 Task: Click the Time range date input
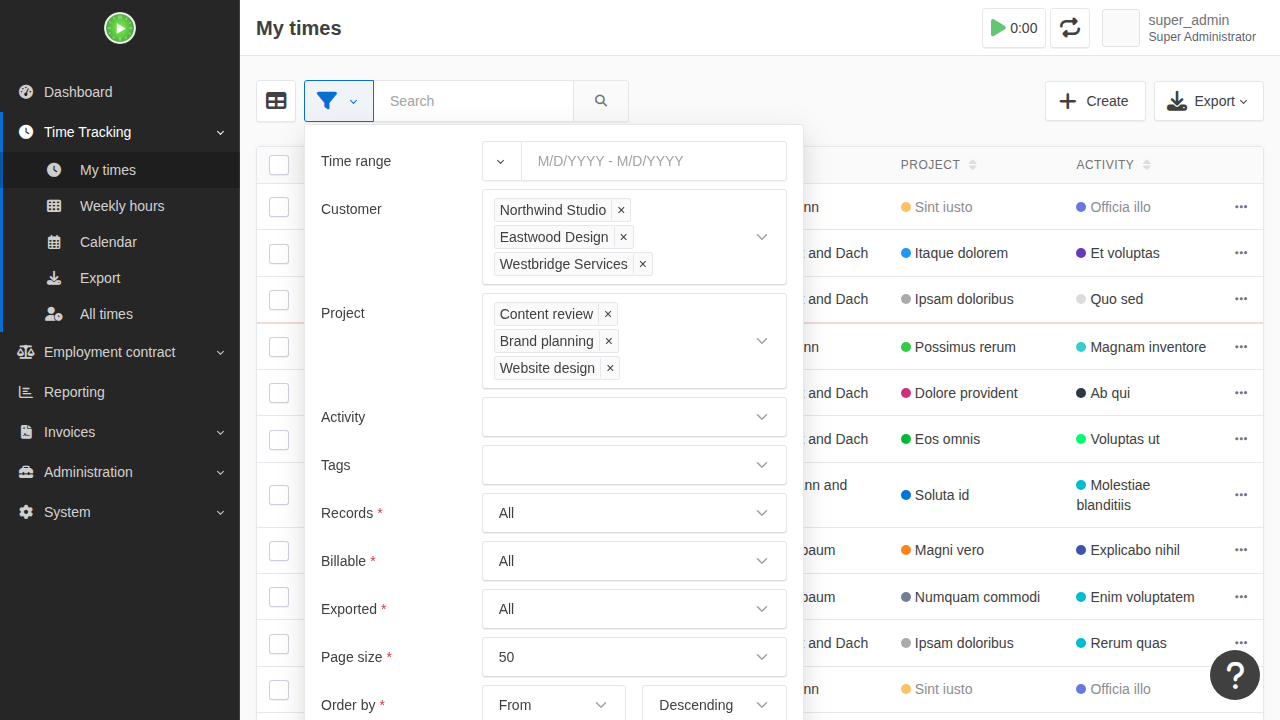tap(654, 161)
